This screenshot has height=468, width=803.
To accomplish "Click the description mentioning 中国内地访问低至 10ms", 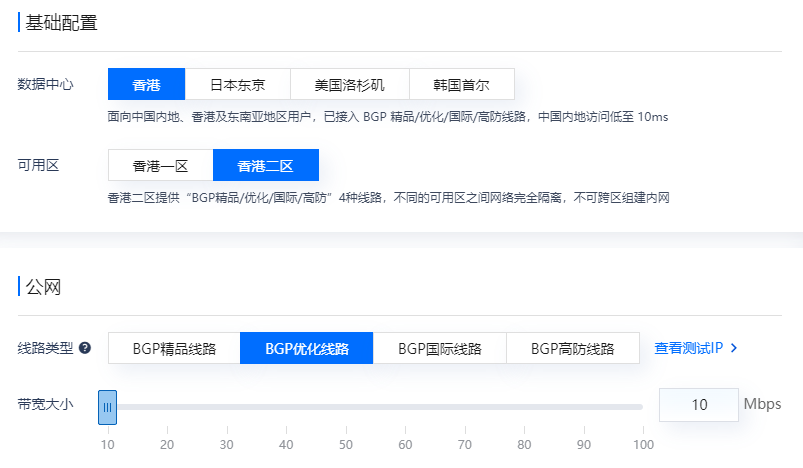I will [388, 117].
